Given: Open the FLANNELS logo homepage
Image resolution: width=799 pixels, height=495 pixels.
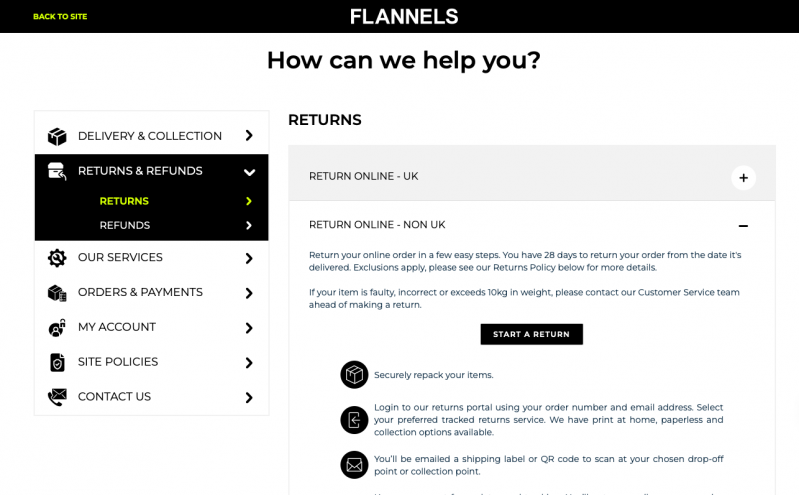Looking at the screenshot, I should point(404,16).
